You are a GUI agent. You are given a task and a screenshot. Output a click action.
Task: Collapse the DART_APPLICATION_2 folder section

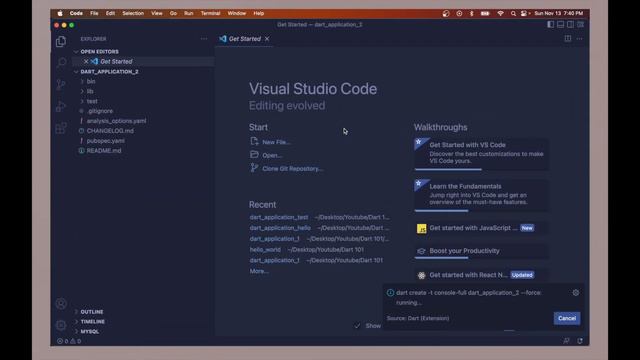click(x=76, y=72)
